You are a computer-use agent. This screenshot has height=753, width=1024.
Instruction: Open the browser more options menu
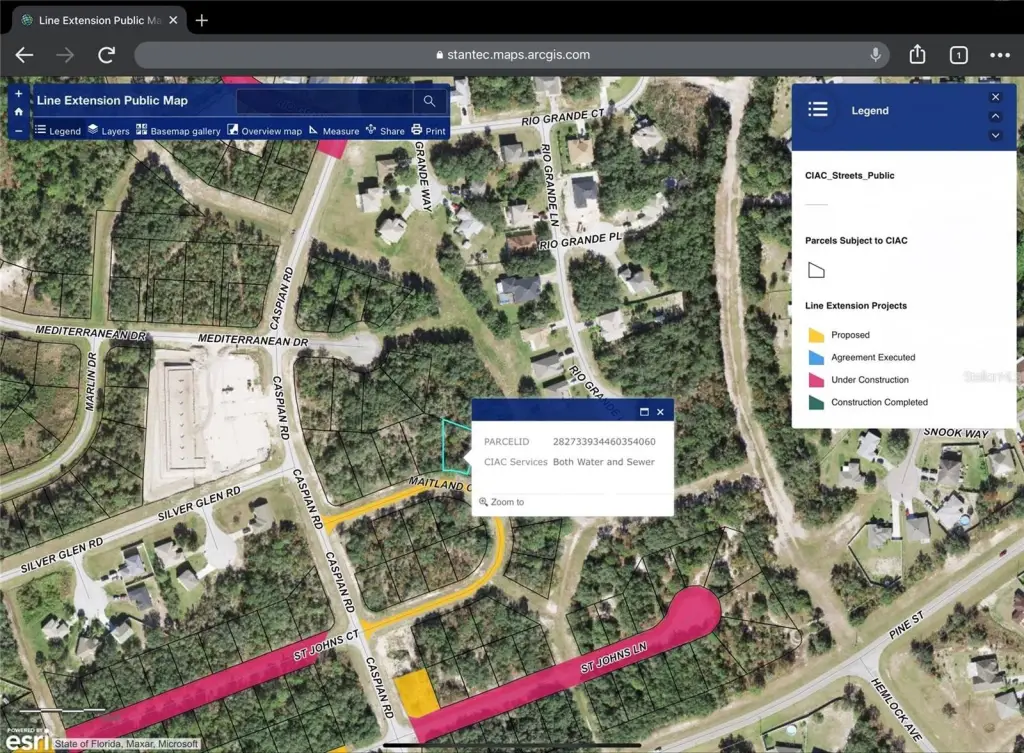(999, 55)
